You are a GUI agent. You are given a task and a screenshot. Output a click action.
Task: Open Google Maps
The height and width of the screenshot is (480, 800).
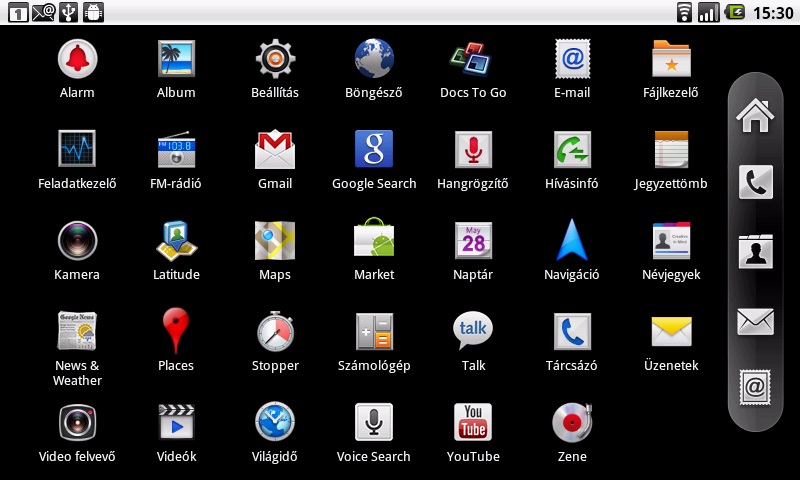pyautogui.click(x=275, y=242)
